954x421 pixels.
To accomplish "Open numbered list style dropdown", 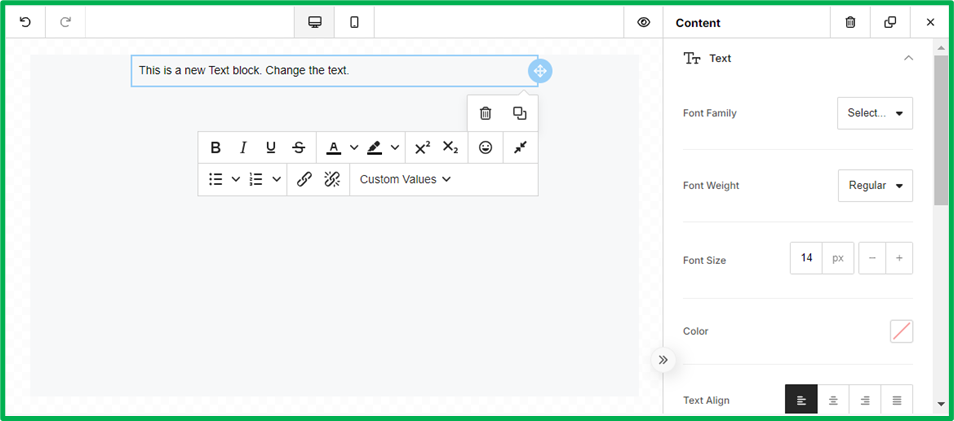I will coord(277,179).
